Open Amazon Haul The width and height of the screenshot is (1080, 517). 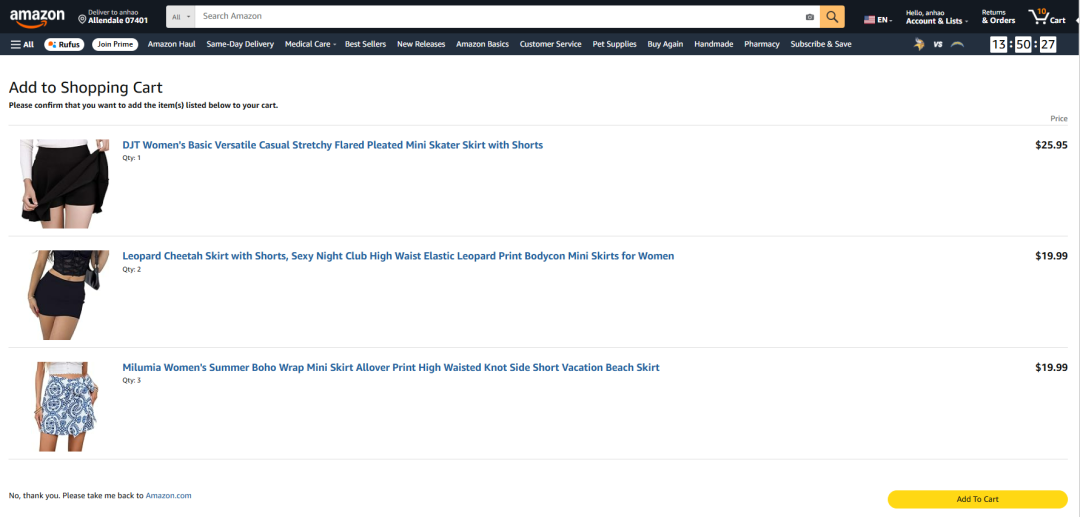tap(172, 44)
